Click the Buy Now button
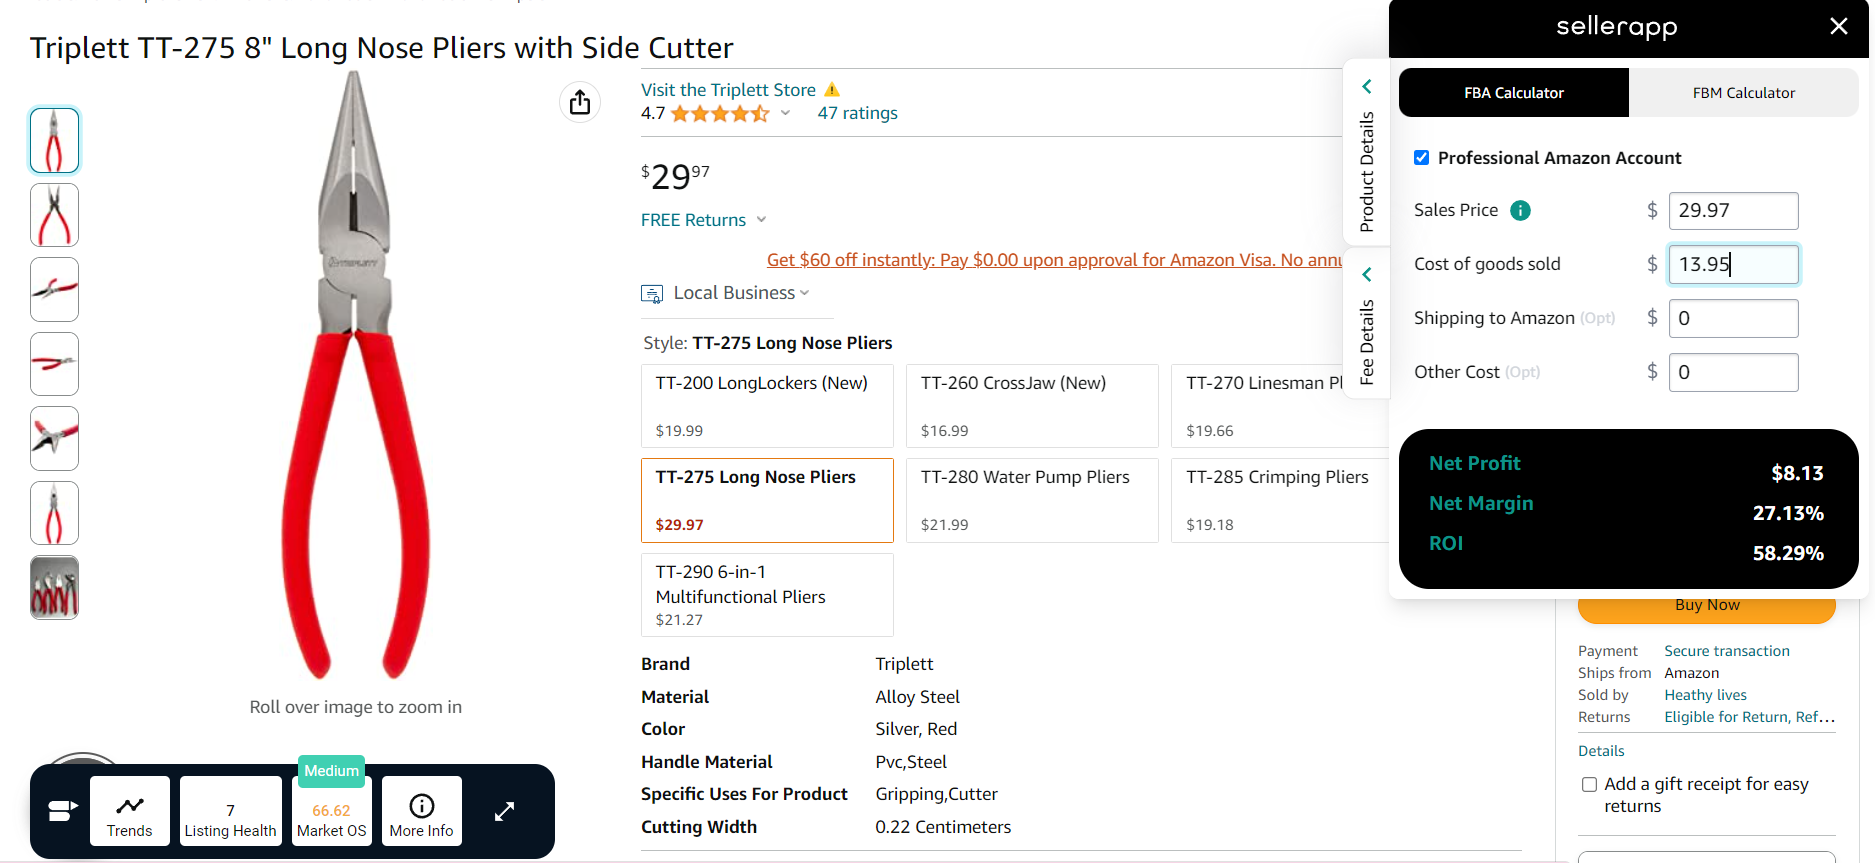 point(1706,606)
